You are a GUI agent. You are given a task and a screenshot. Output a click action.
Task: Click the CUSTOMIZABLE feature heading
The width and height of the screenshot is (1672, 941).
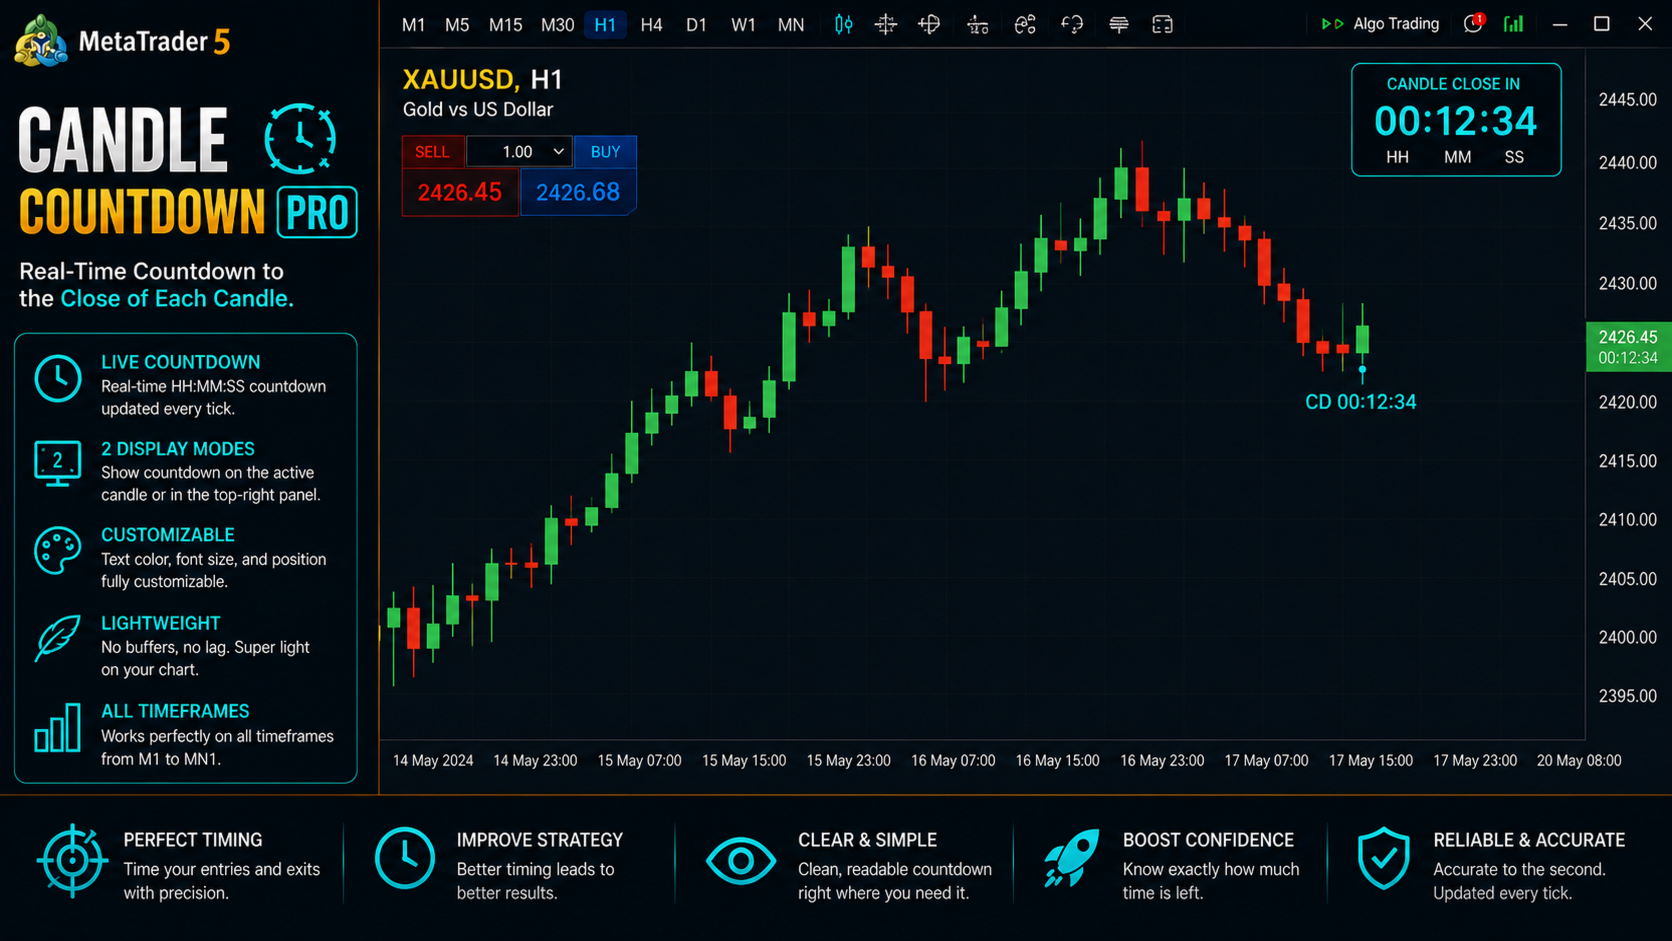(168, 535)
